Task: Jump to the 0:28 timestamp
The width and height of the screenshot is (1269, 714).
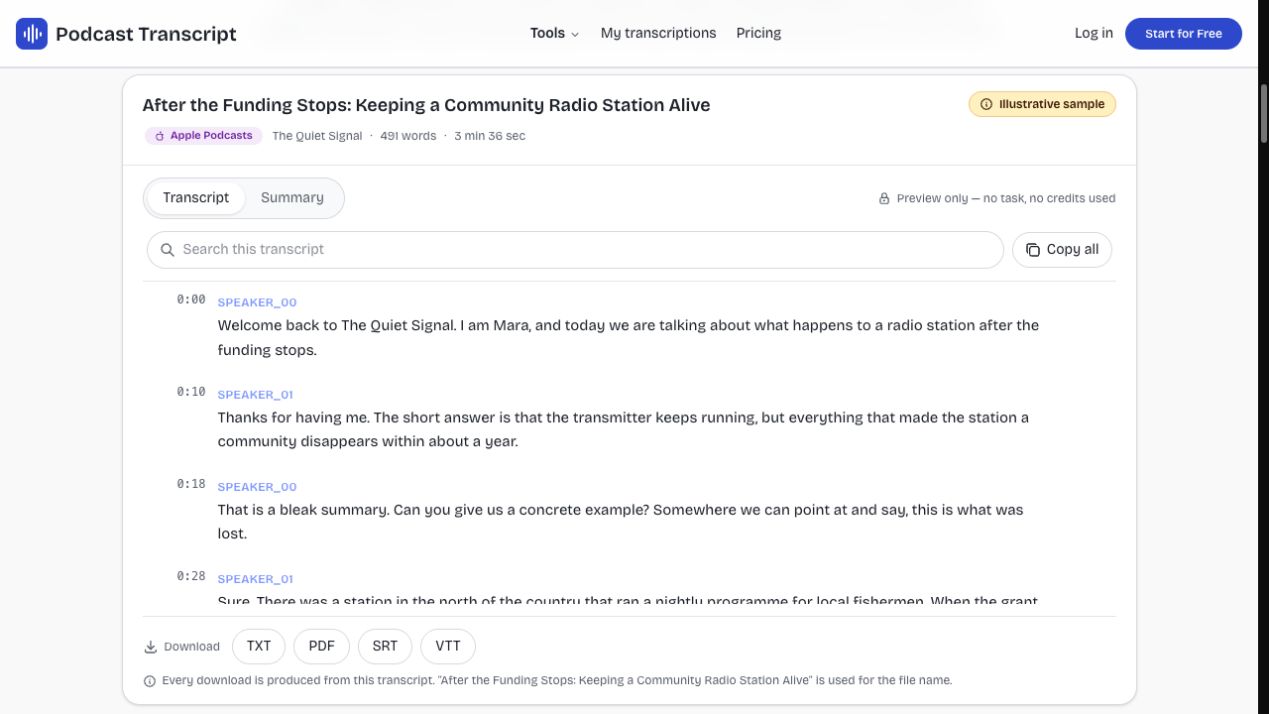Action: pyautogui.click(x=191, y=576)
